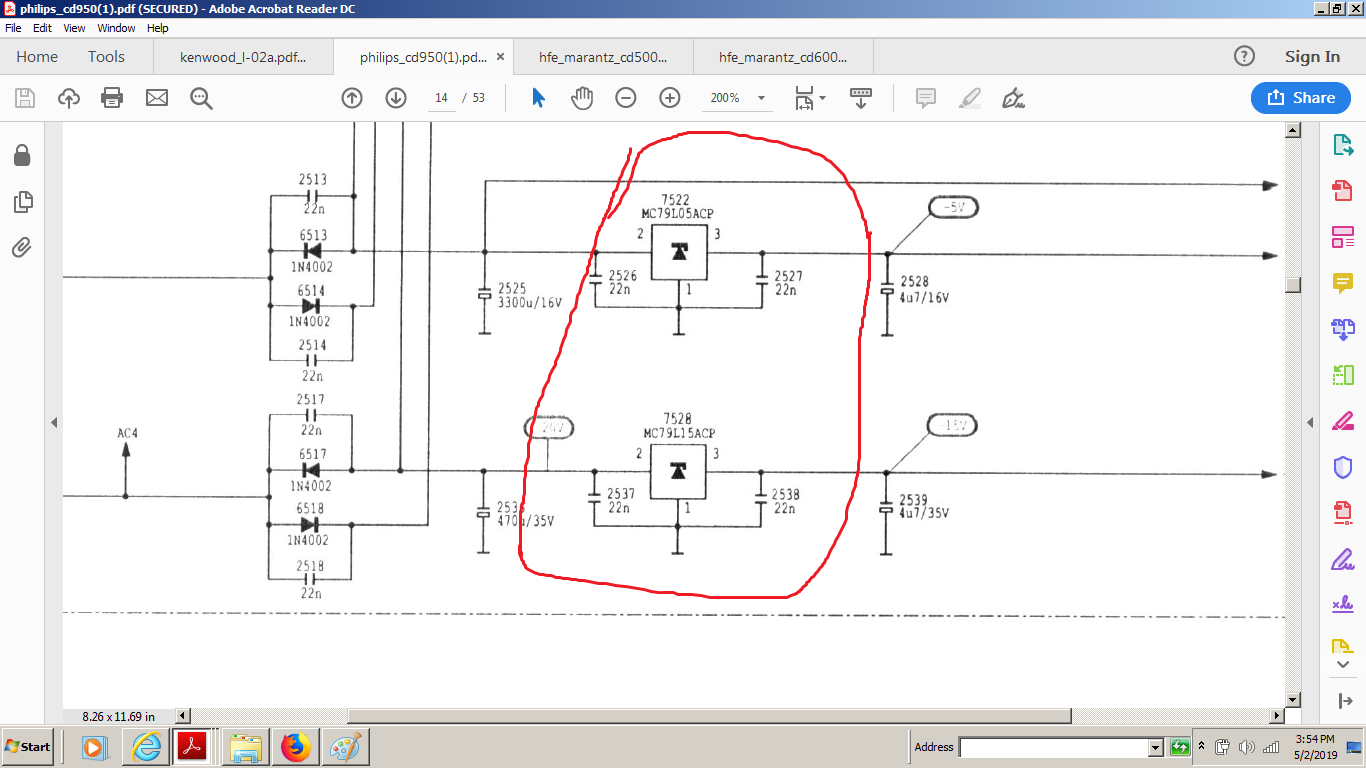This screenshot has height=768, width=1366.
Task: Click the read mode scrolling icon
Action: [860, 98]
